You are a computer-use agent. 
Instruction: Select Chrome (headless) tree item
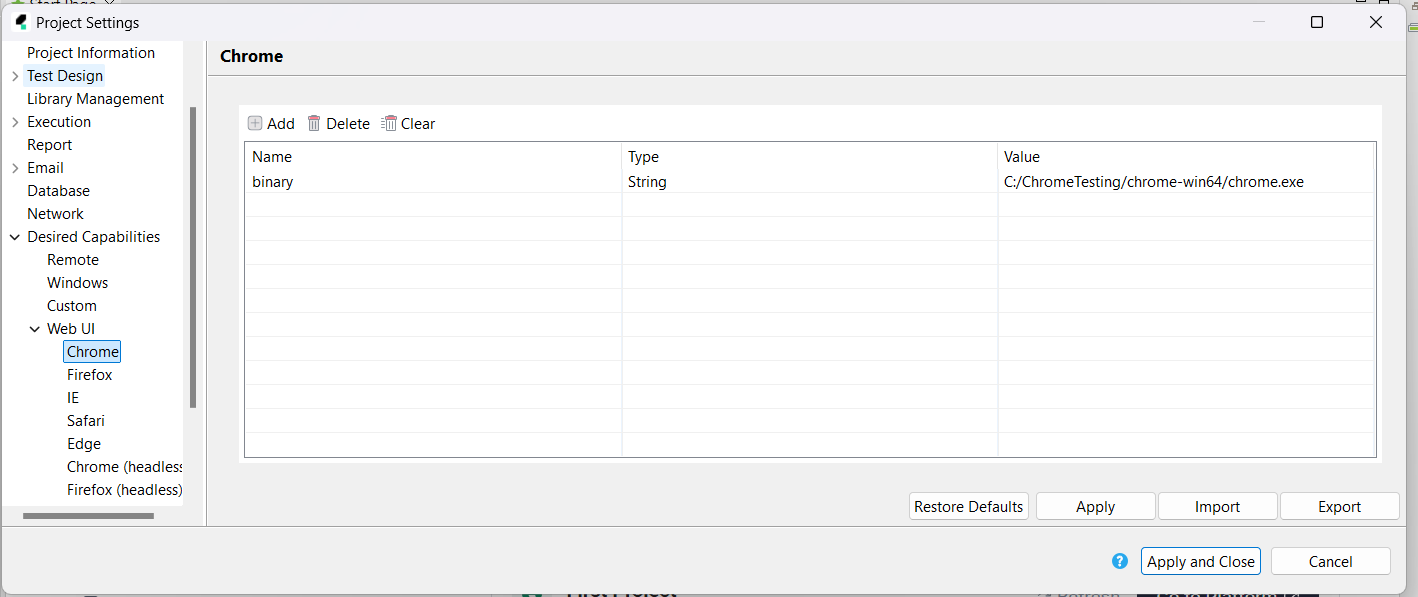coord(124,467)
